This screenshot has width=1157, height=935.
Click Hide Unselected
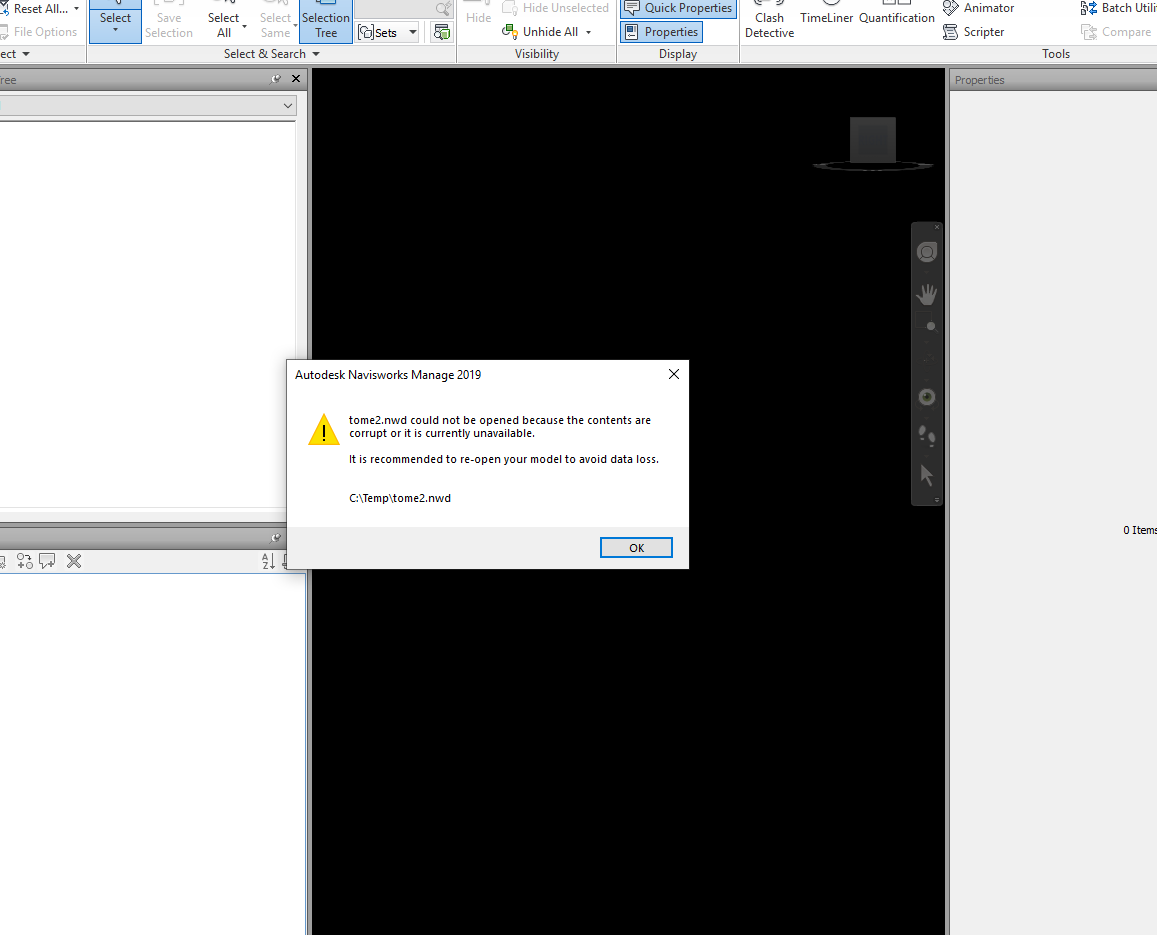click(x=556, y=8)
